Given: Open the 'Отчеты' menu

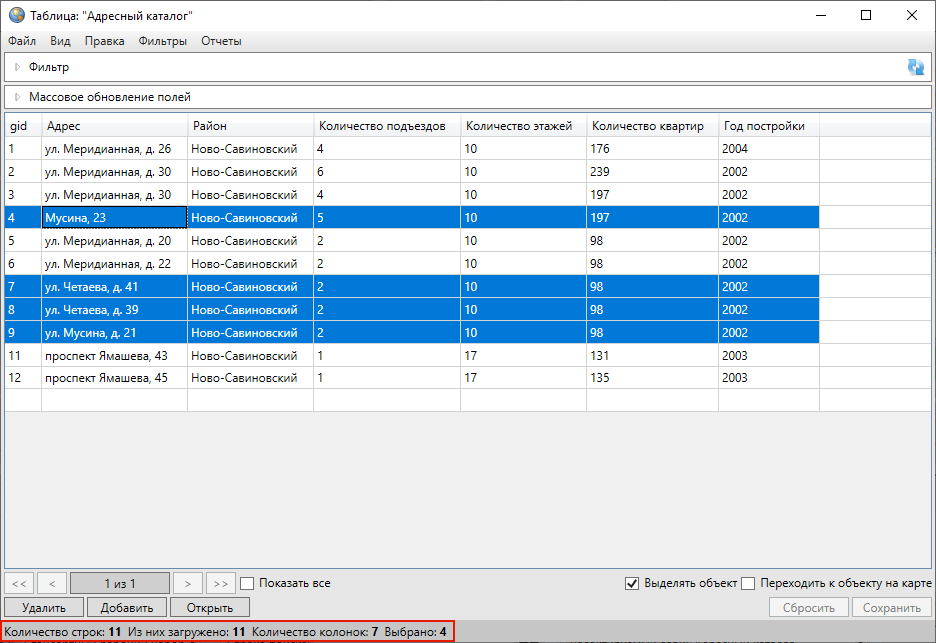Looking at the screenshot, I should pos(221,41).
